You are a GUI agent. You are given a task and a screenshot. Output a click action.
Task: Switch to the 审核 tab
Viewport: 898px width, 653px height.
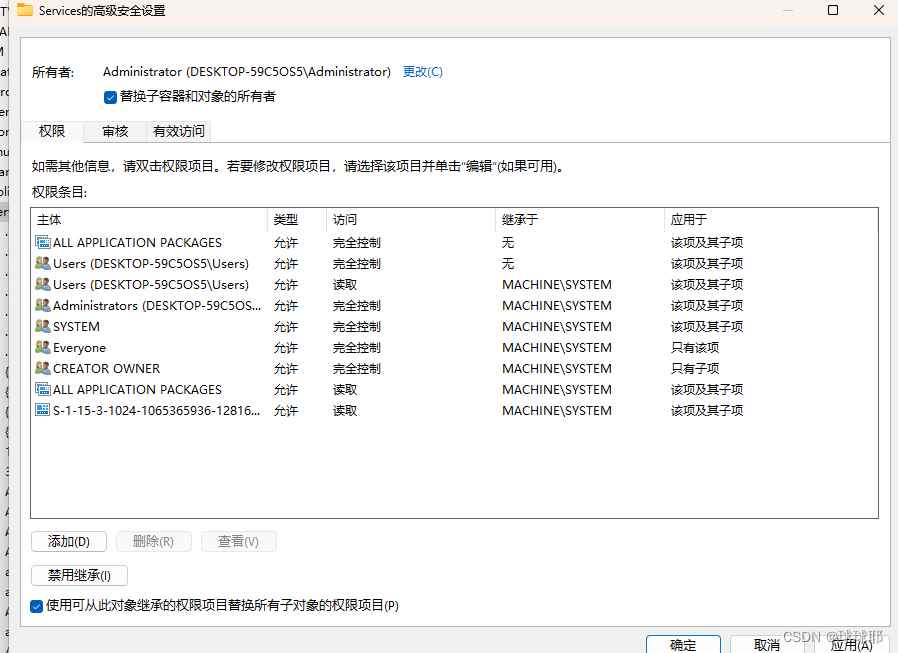coord(114,130)
